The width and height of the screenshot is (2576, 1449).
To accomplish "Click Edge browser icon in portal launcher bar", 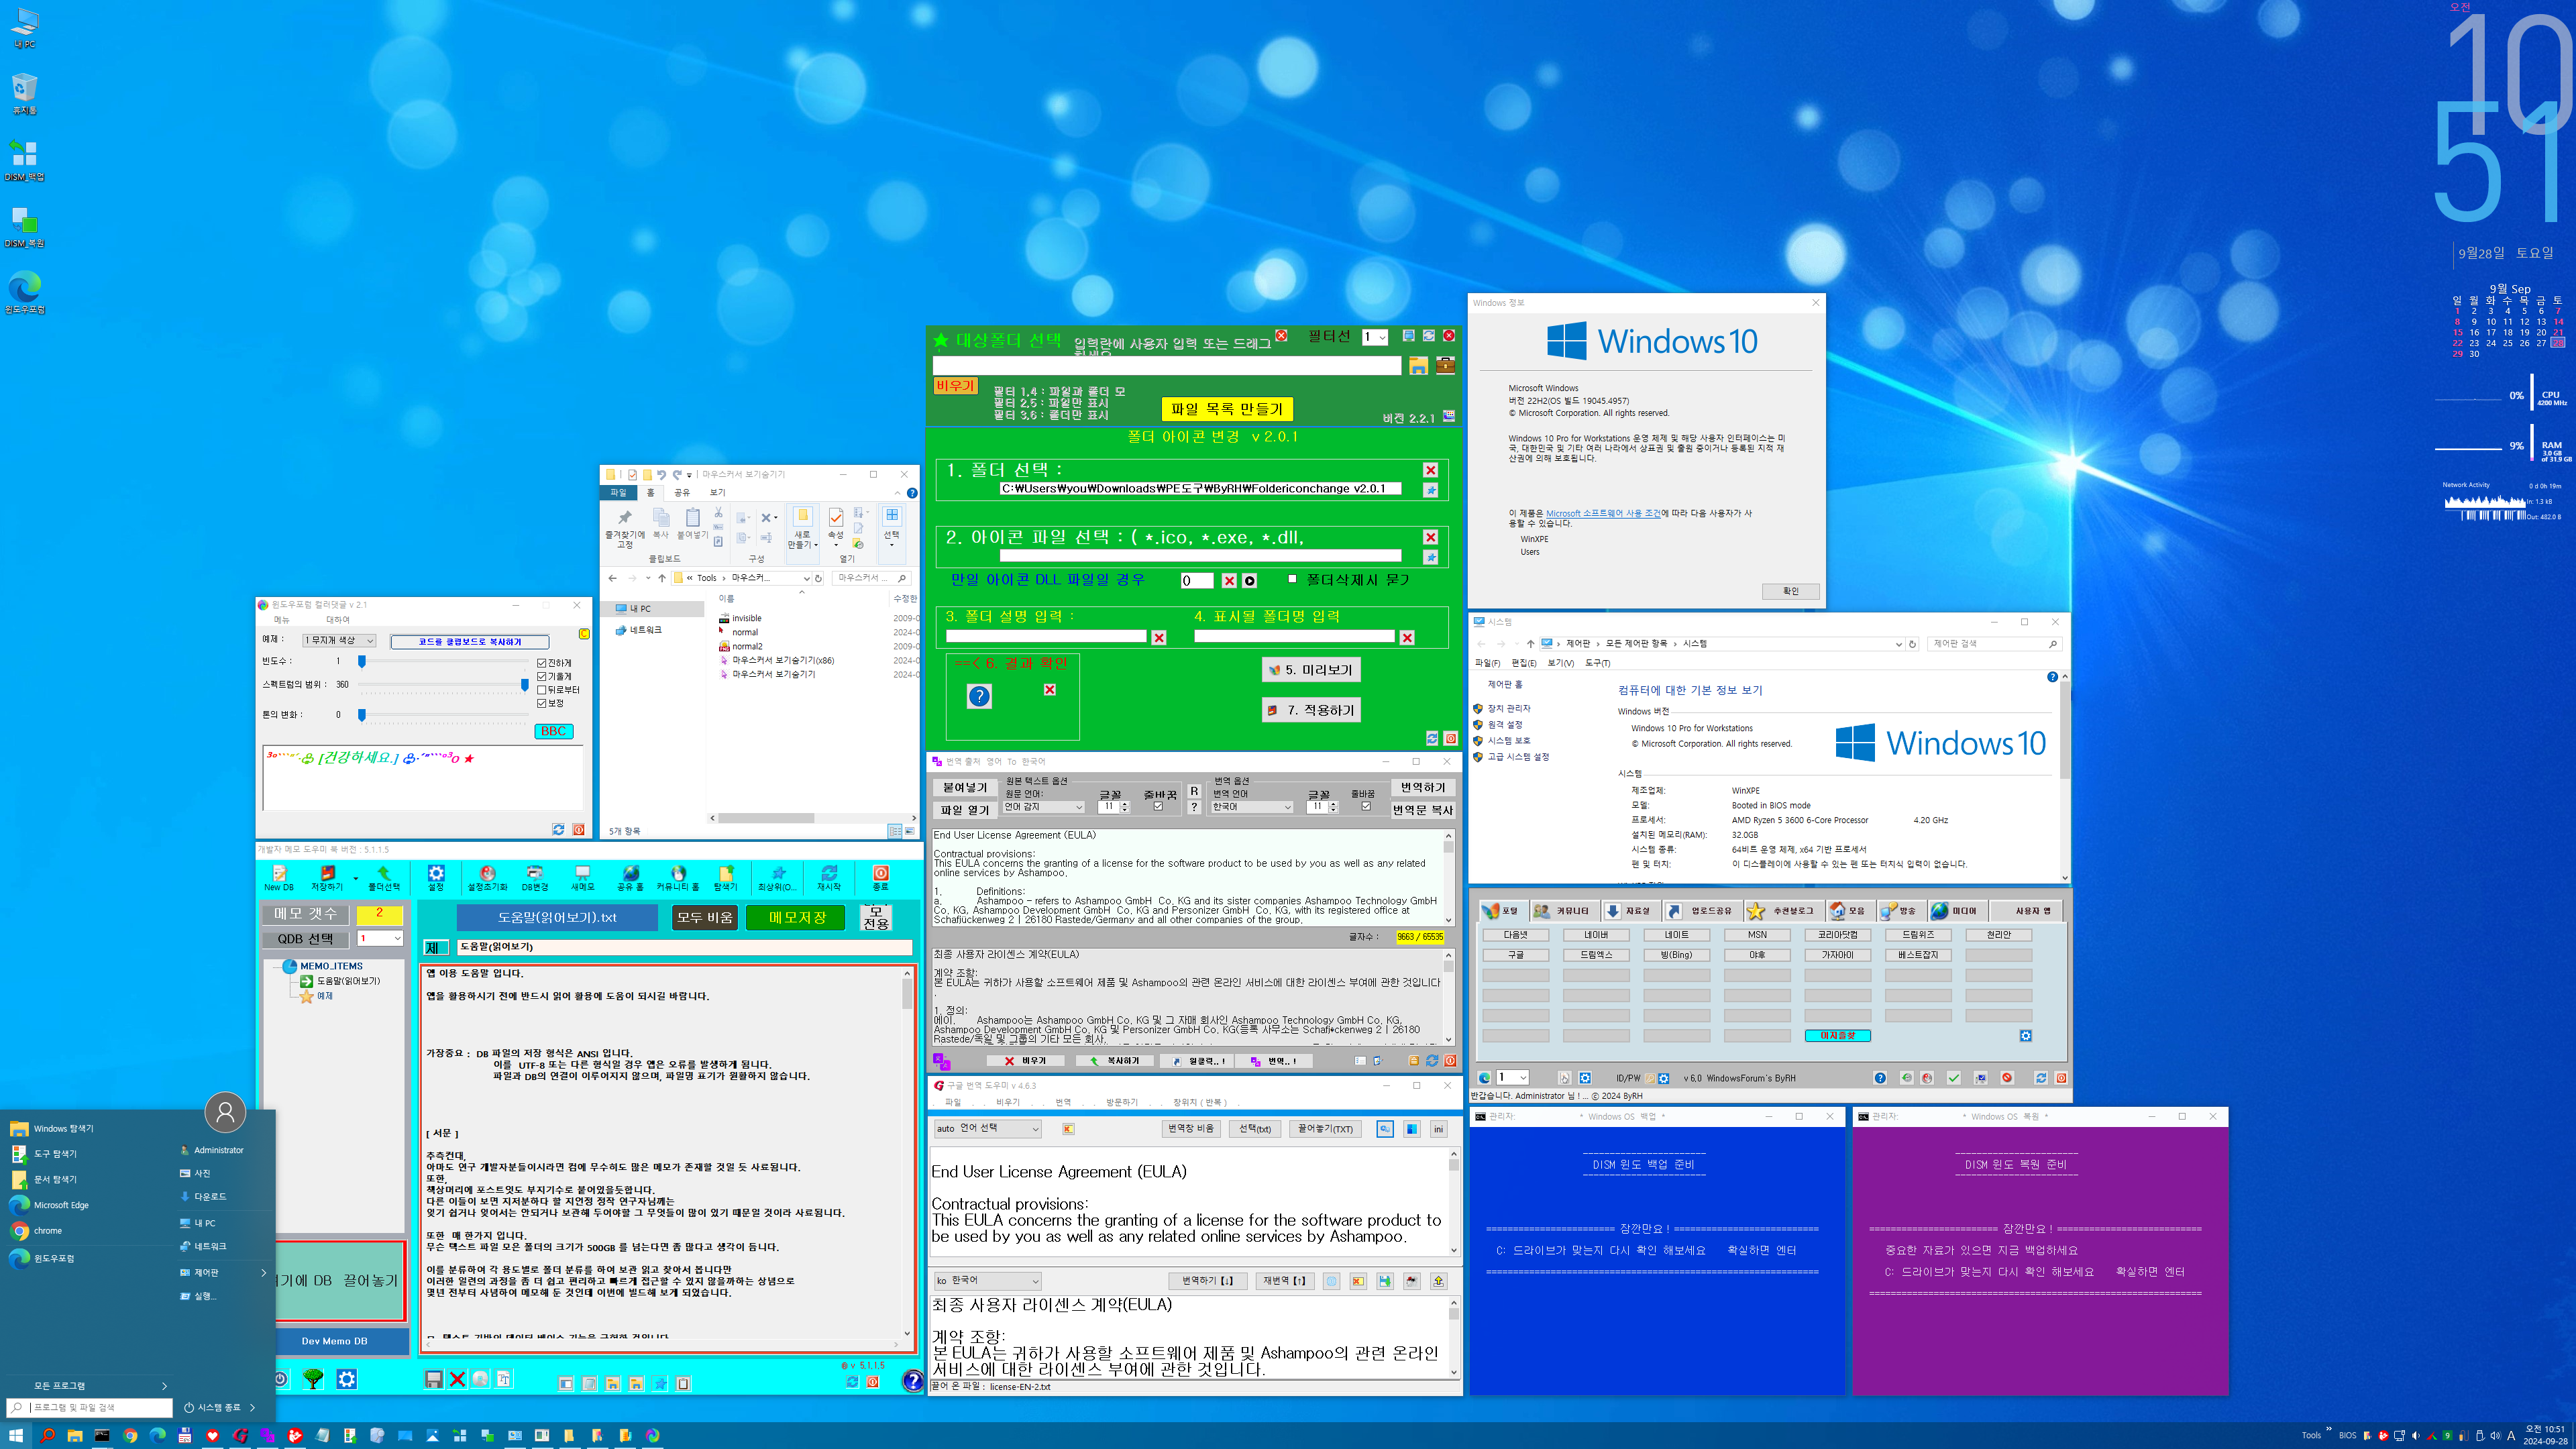I will click(1484, 1078).
